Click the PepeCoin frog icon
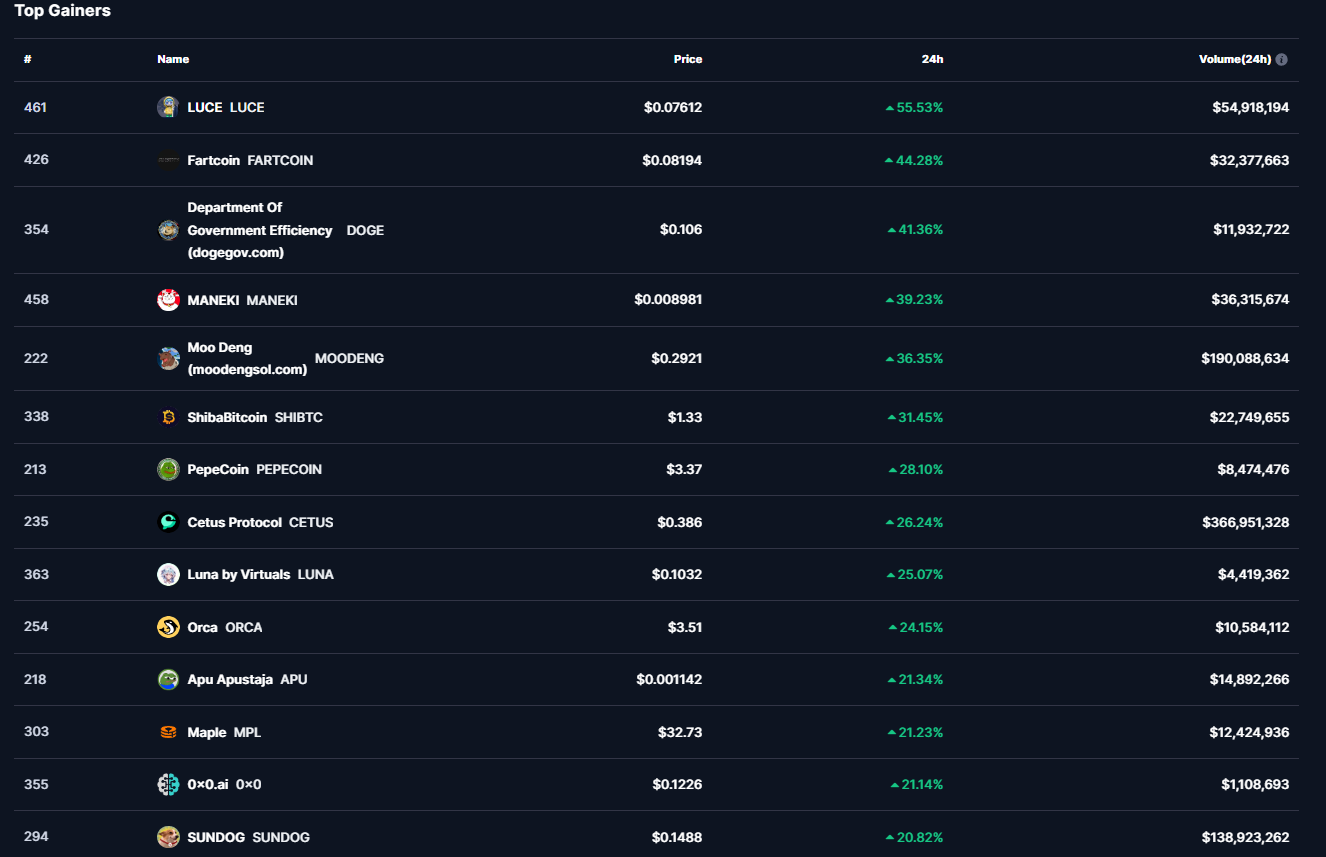Viewport: 1326px width, 857px height. click(168, 469)
